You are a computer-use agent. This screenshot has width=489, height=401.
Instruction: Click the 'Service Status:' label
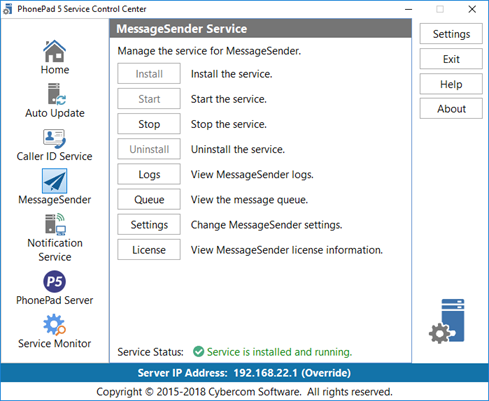pos(150,352)
